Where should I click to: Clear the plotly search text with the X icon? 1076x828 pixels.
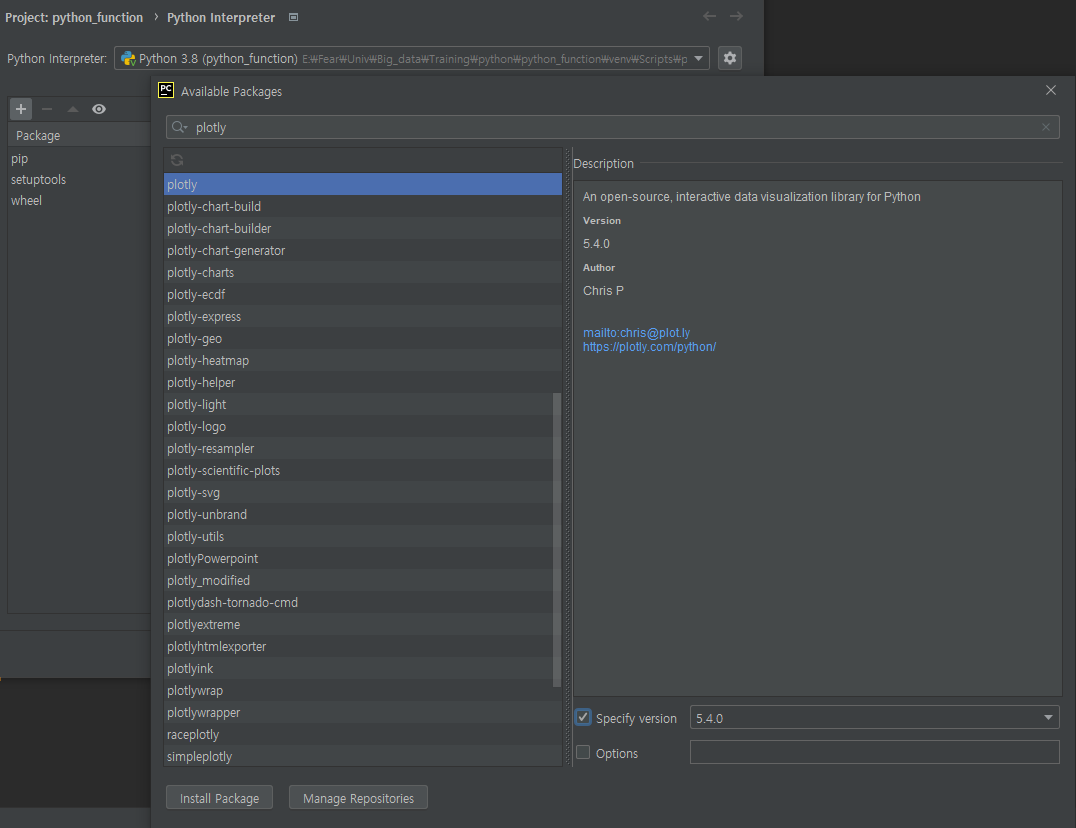[x=1045, y=127]
